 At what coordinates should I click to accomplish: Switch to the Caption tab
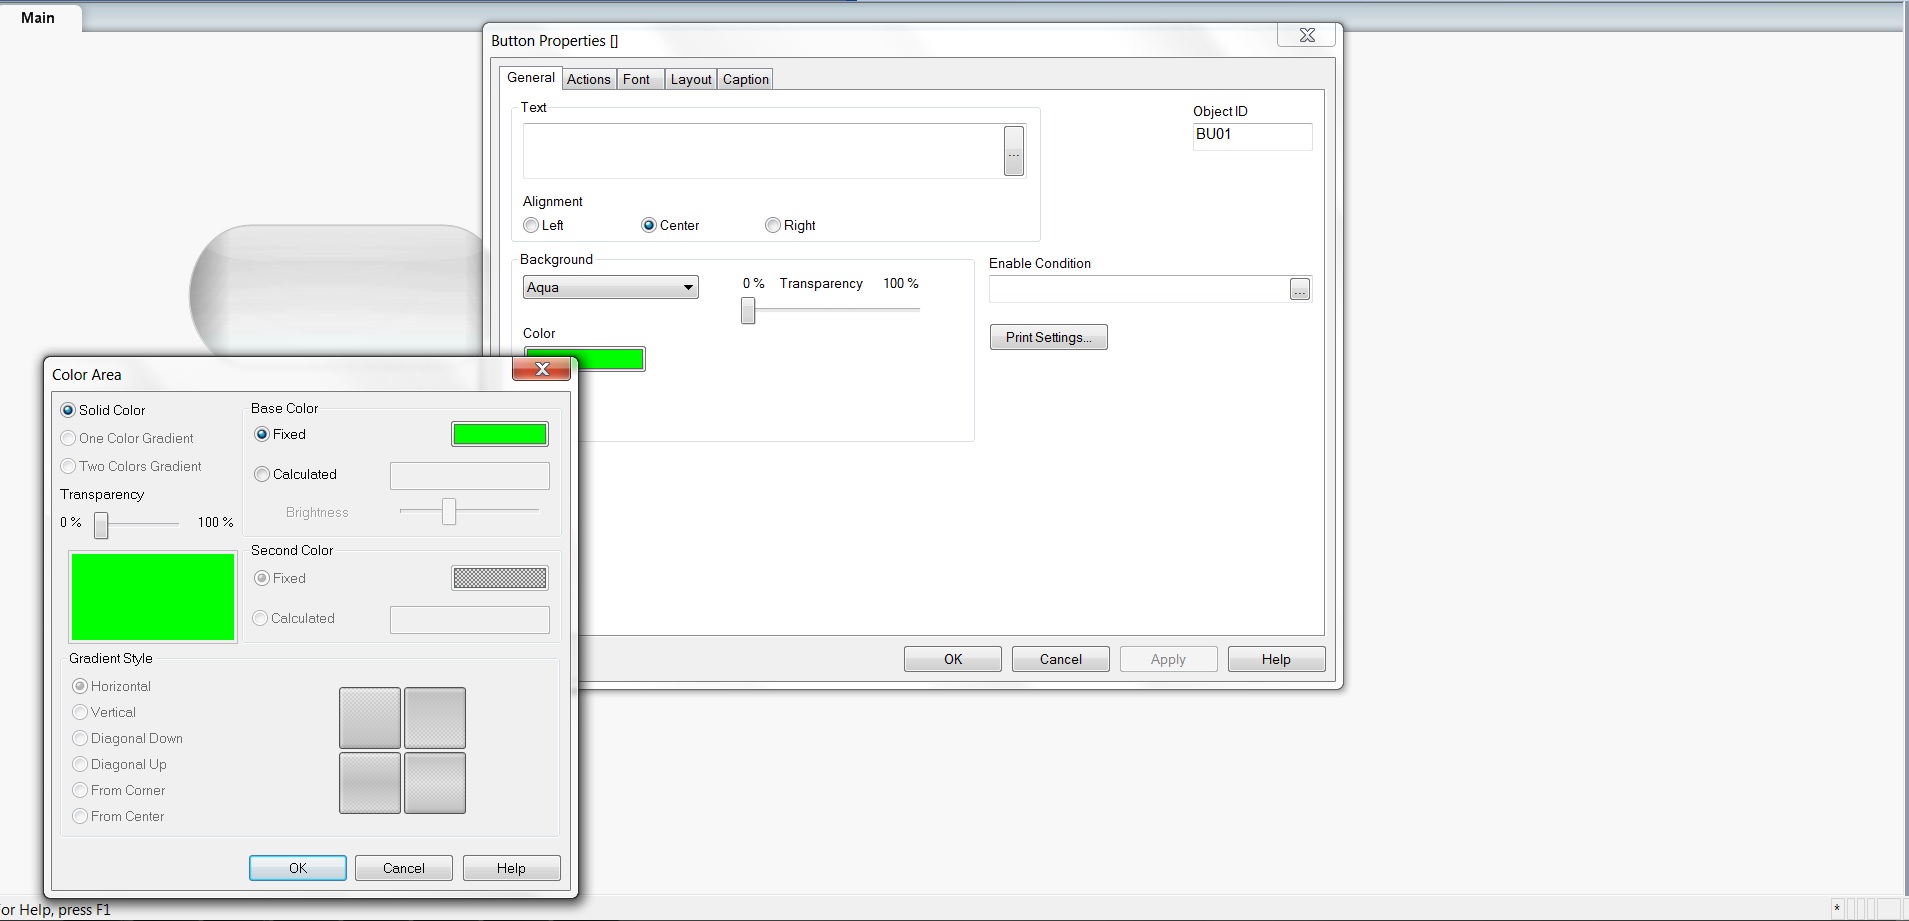[x=746, y=79]
